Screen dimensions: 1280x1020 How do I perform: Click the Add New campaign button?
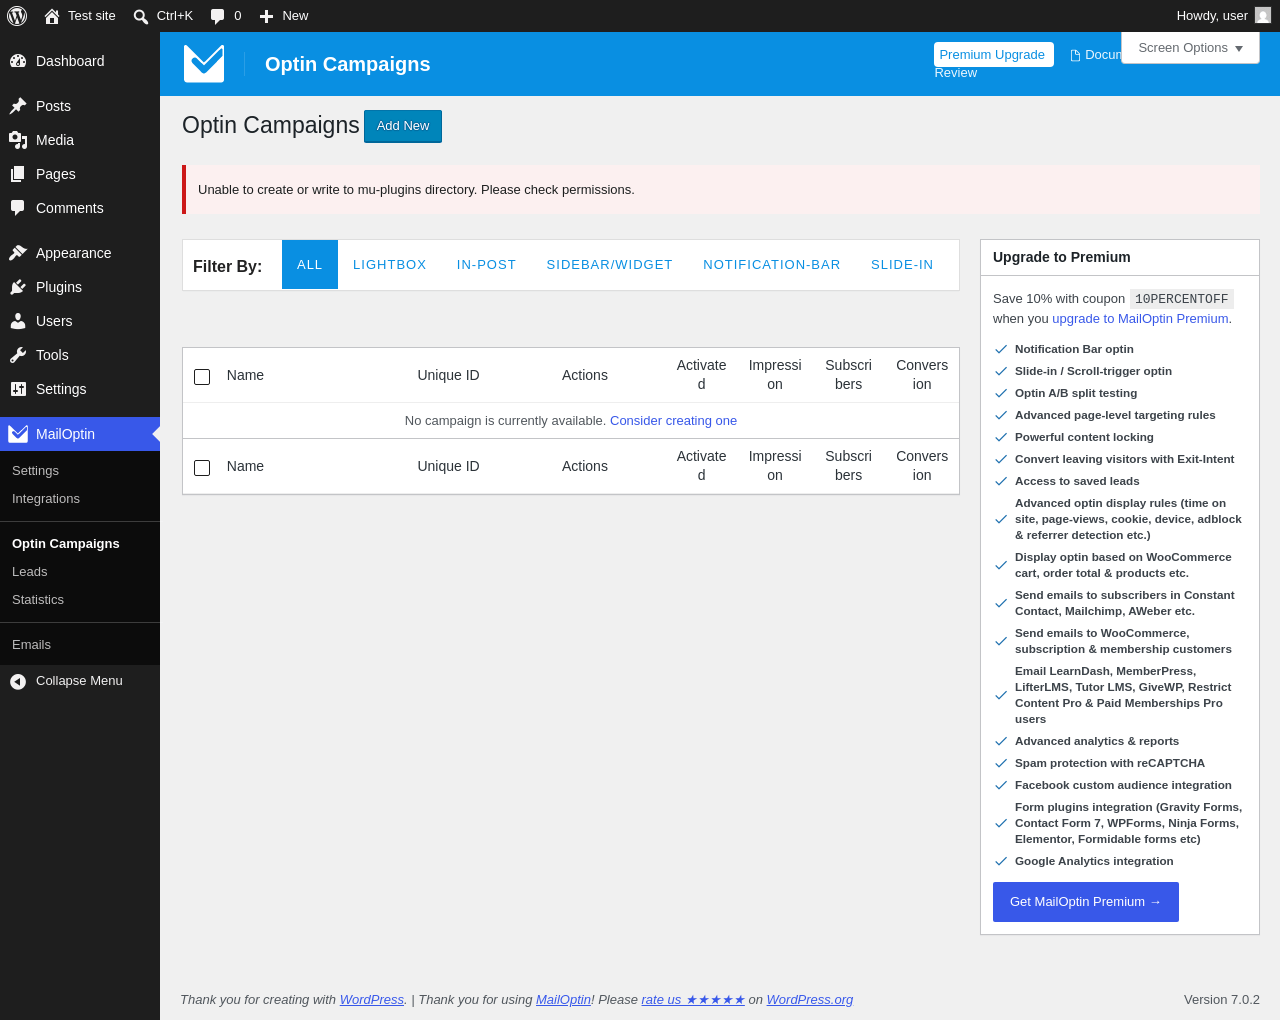point(403,126)
